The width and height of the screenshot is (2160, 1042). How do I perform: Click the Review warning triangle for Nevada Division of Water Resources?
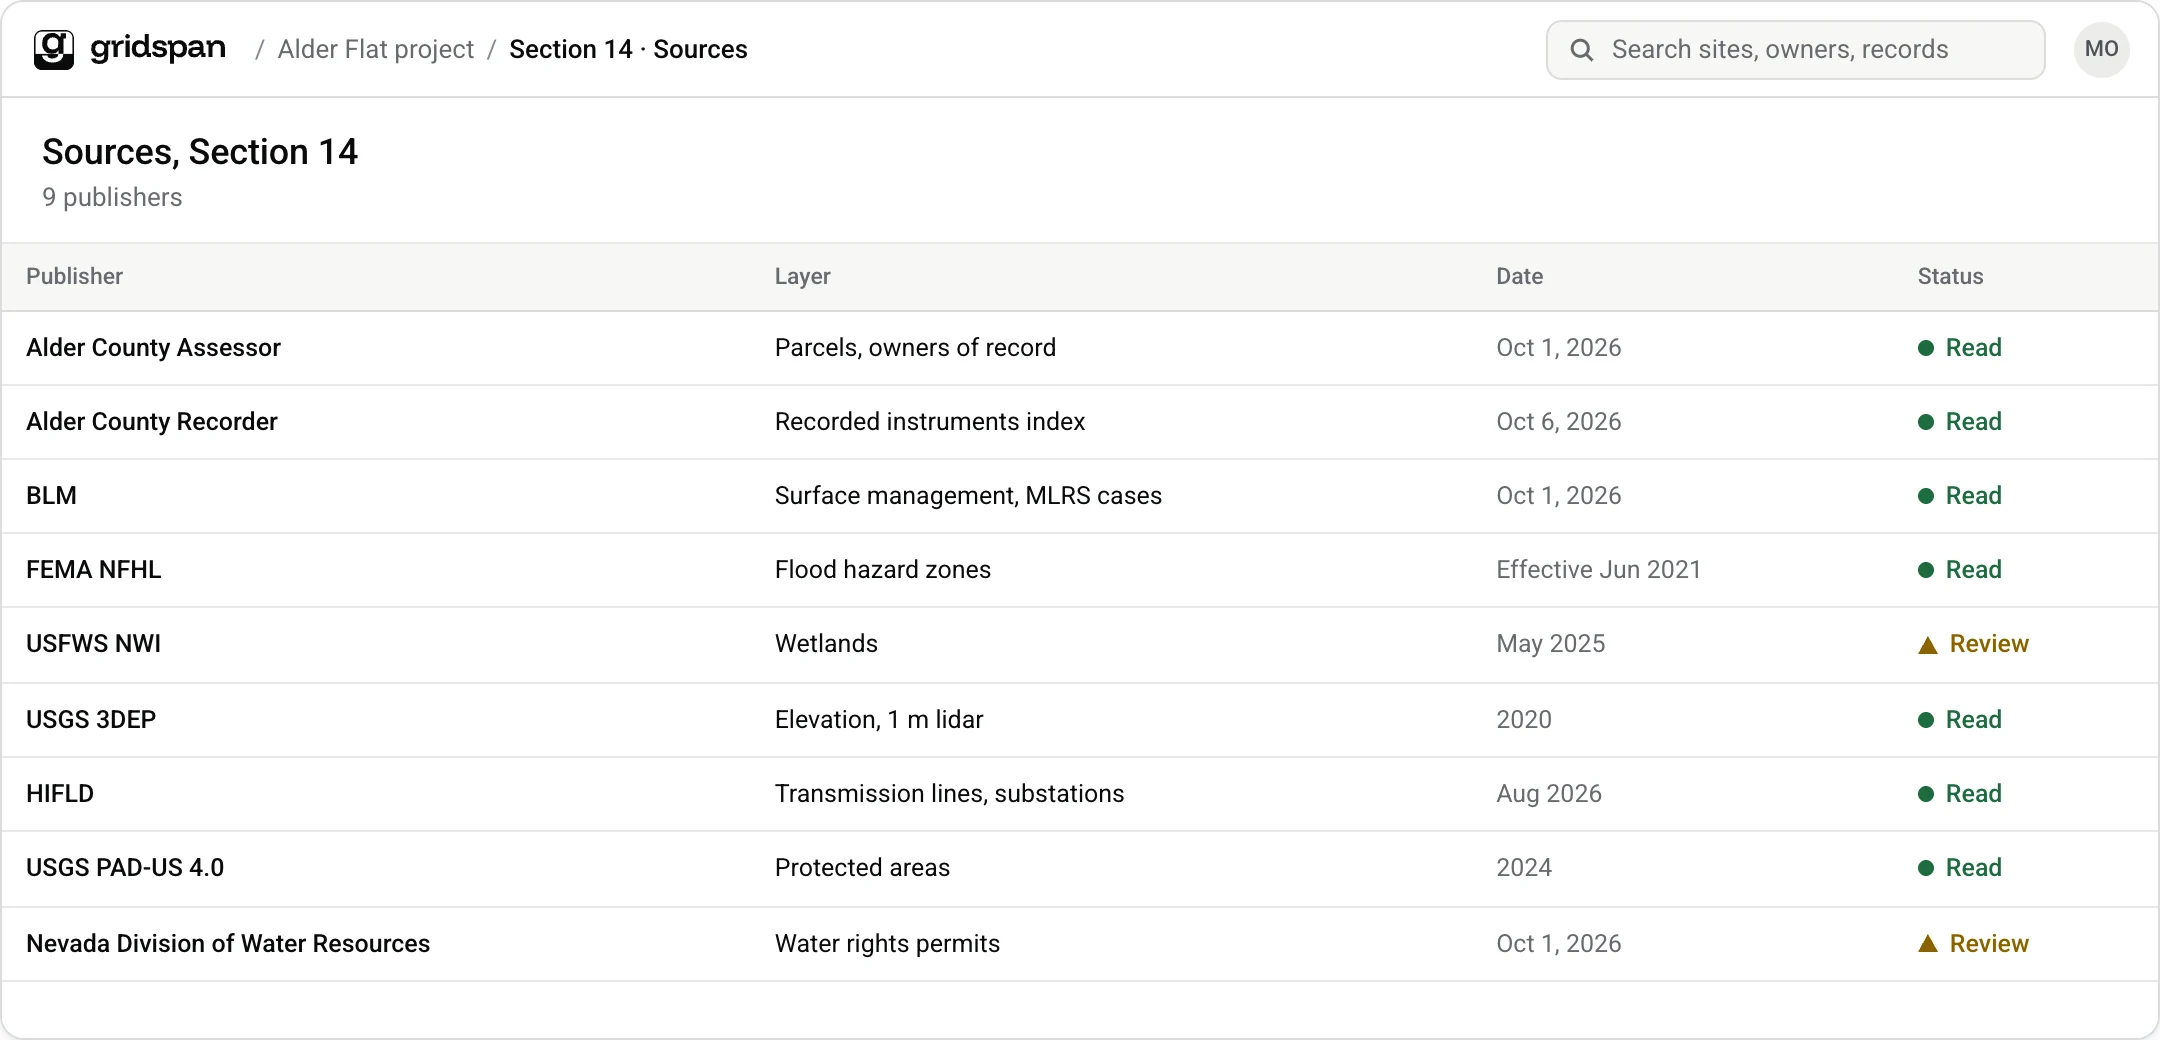[x=1928, y=944]
